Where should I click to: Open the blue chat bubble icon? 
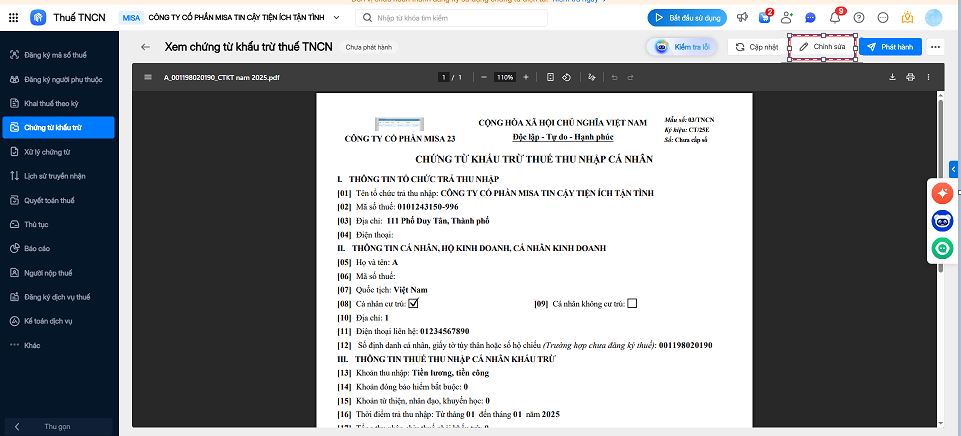810,18
